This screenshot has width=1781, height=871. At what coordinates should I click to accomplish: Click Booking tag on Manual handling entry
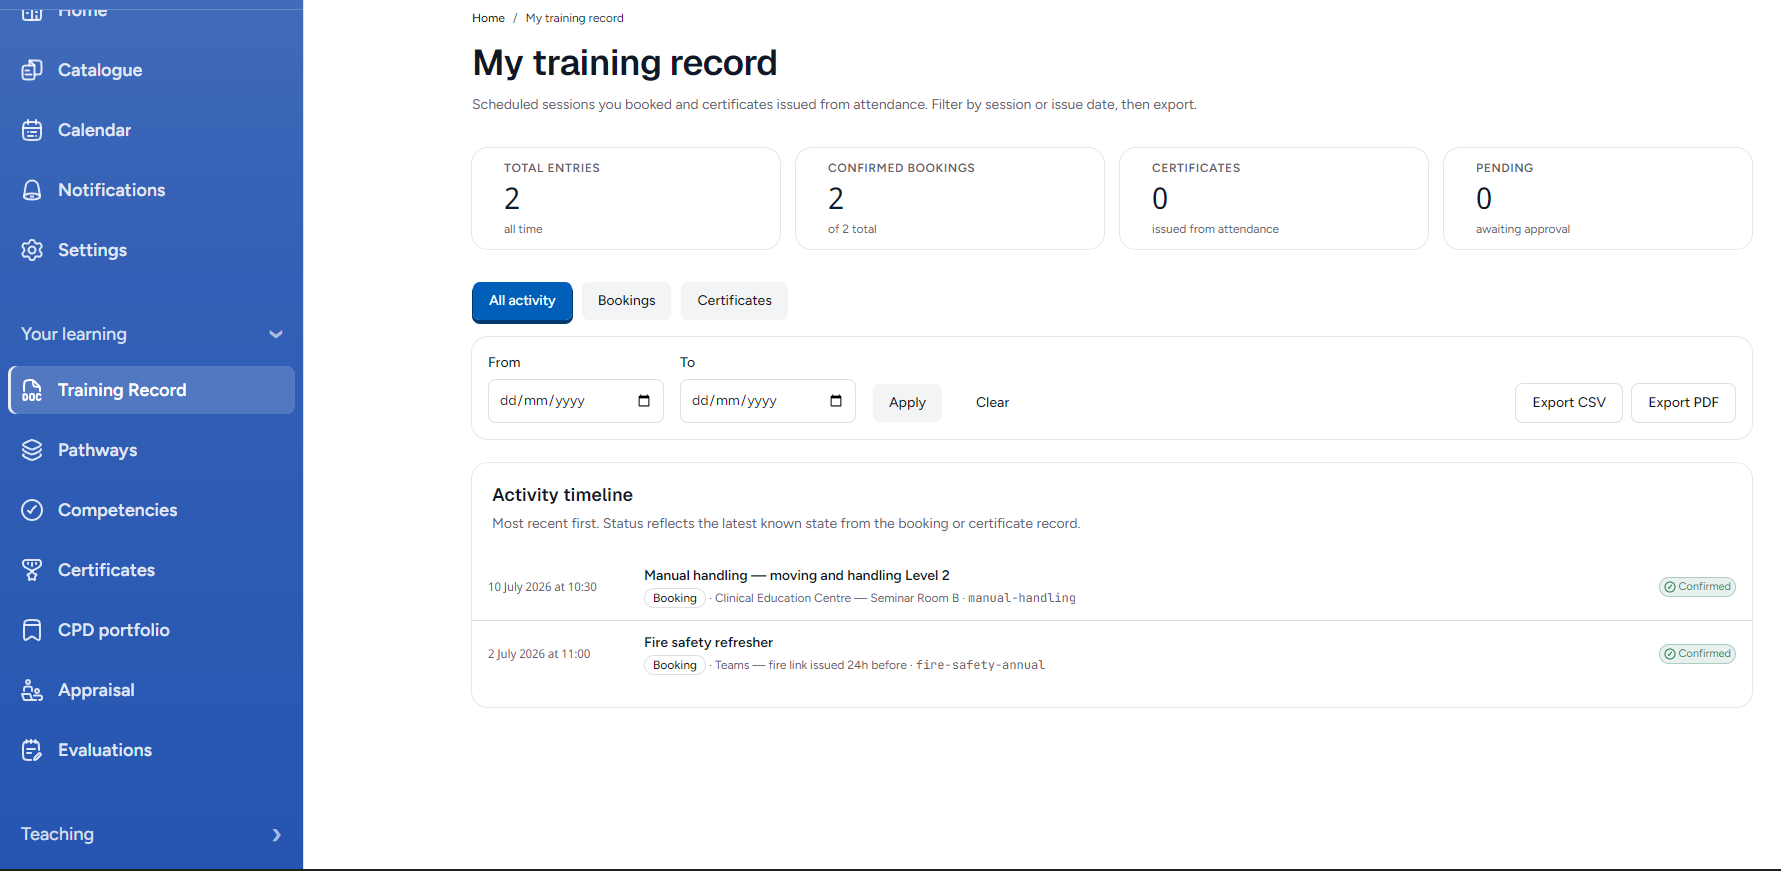click(675, 598)
